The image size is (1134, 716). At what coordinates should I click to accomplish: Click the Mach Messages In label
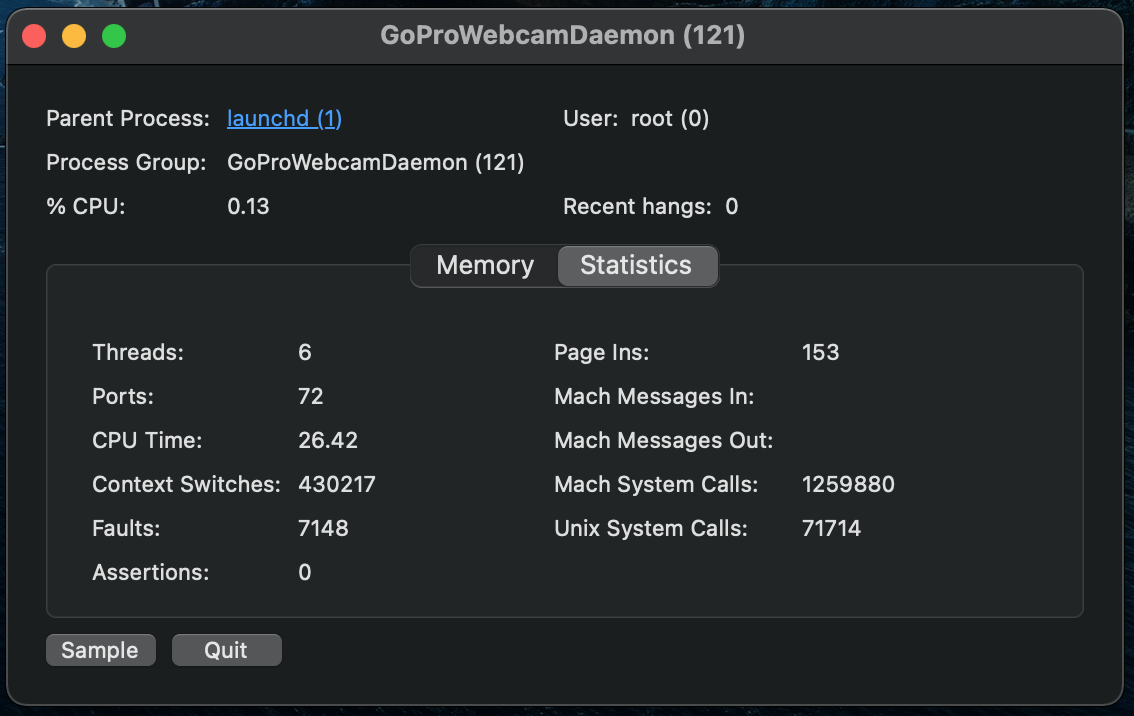654,396
